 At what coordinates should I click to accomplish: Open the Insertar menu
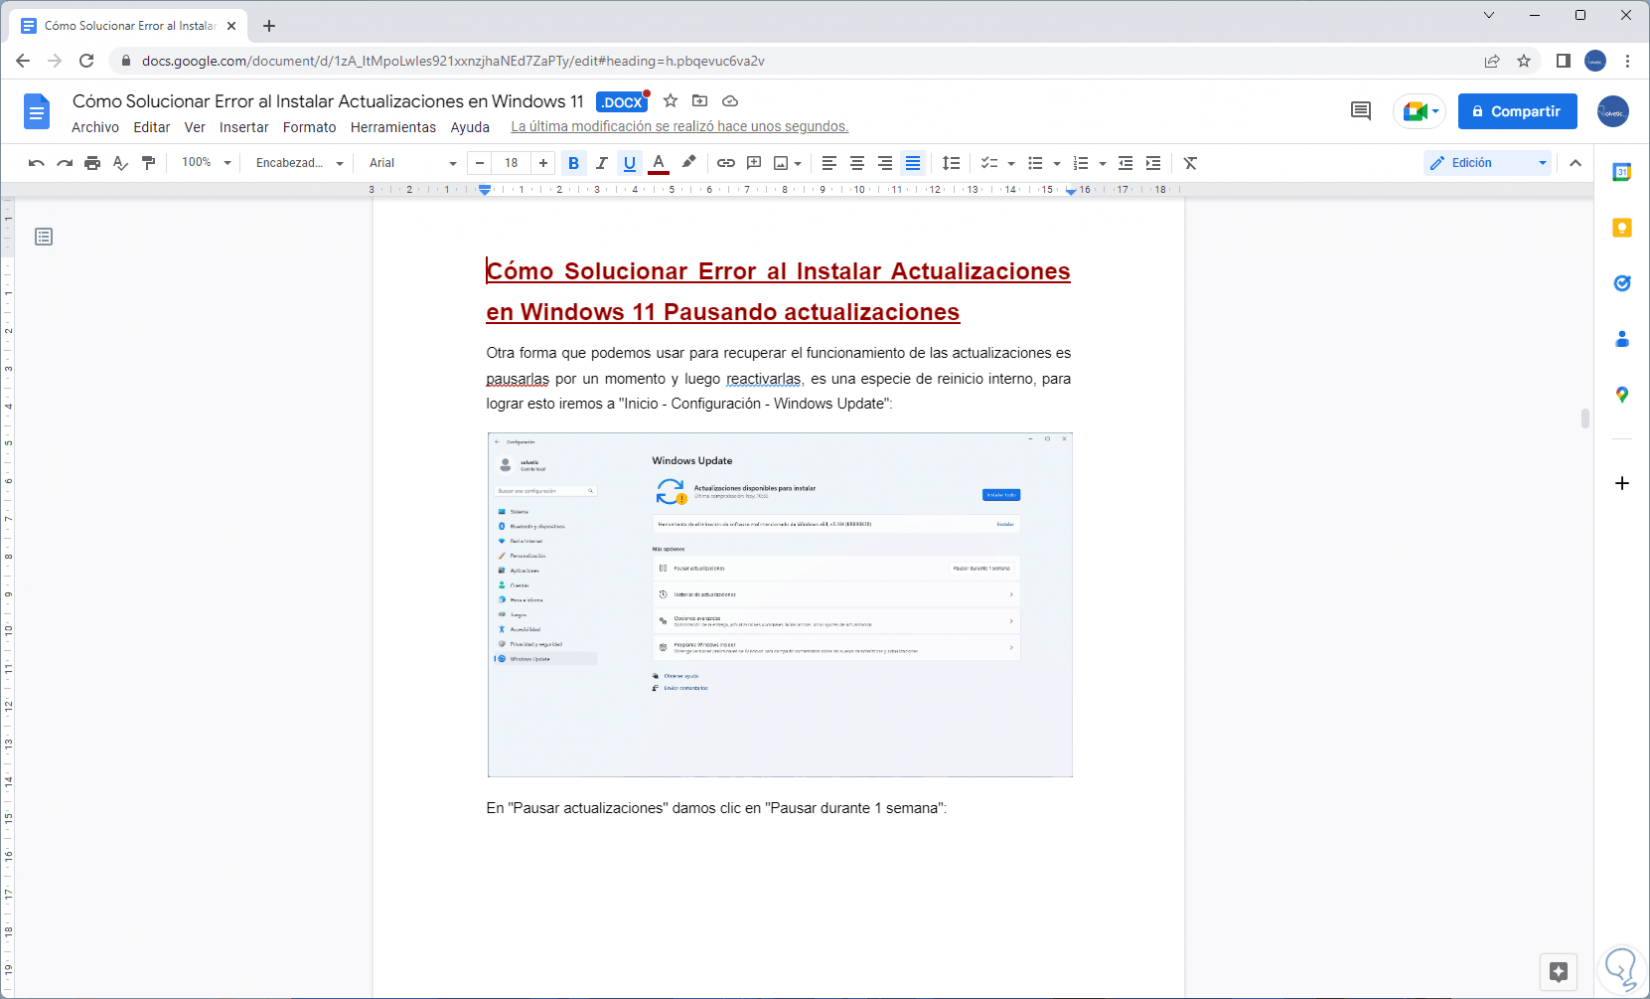point(244,127)
